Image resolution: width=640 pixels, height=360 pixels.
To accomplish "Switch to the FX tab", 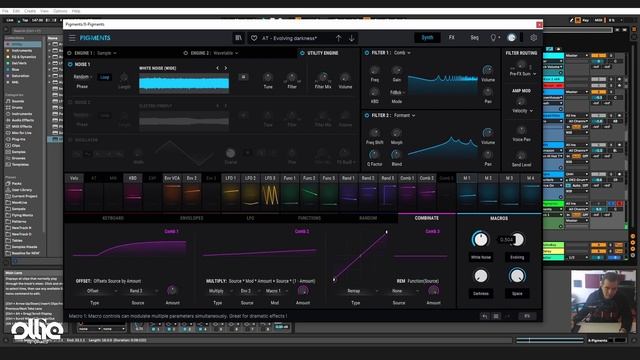I will [x=451, y=38].
